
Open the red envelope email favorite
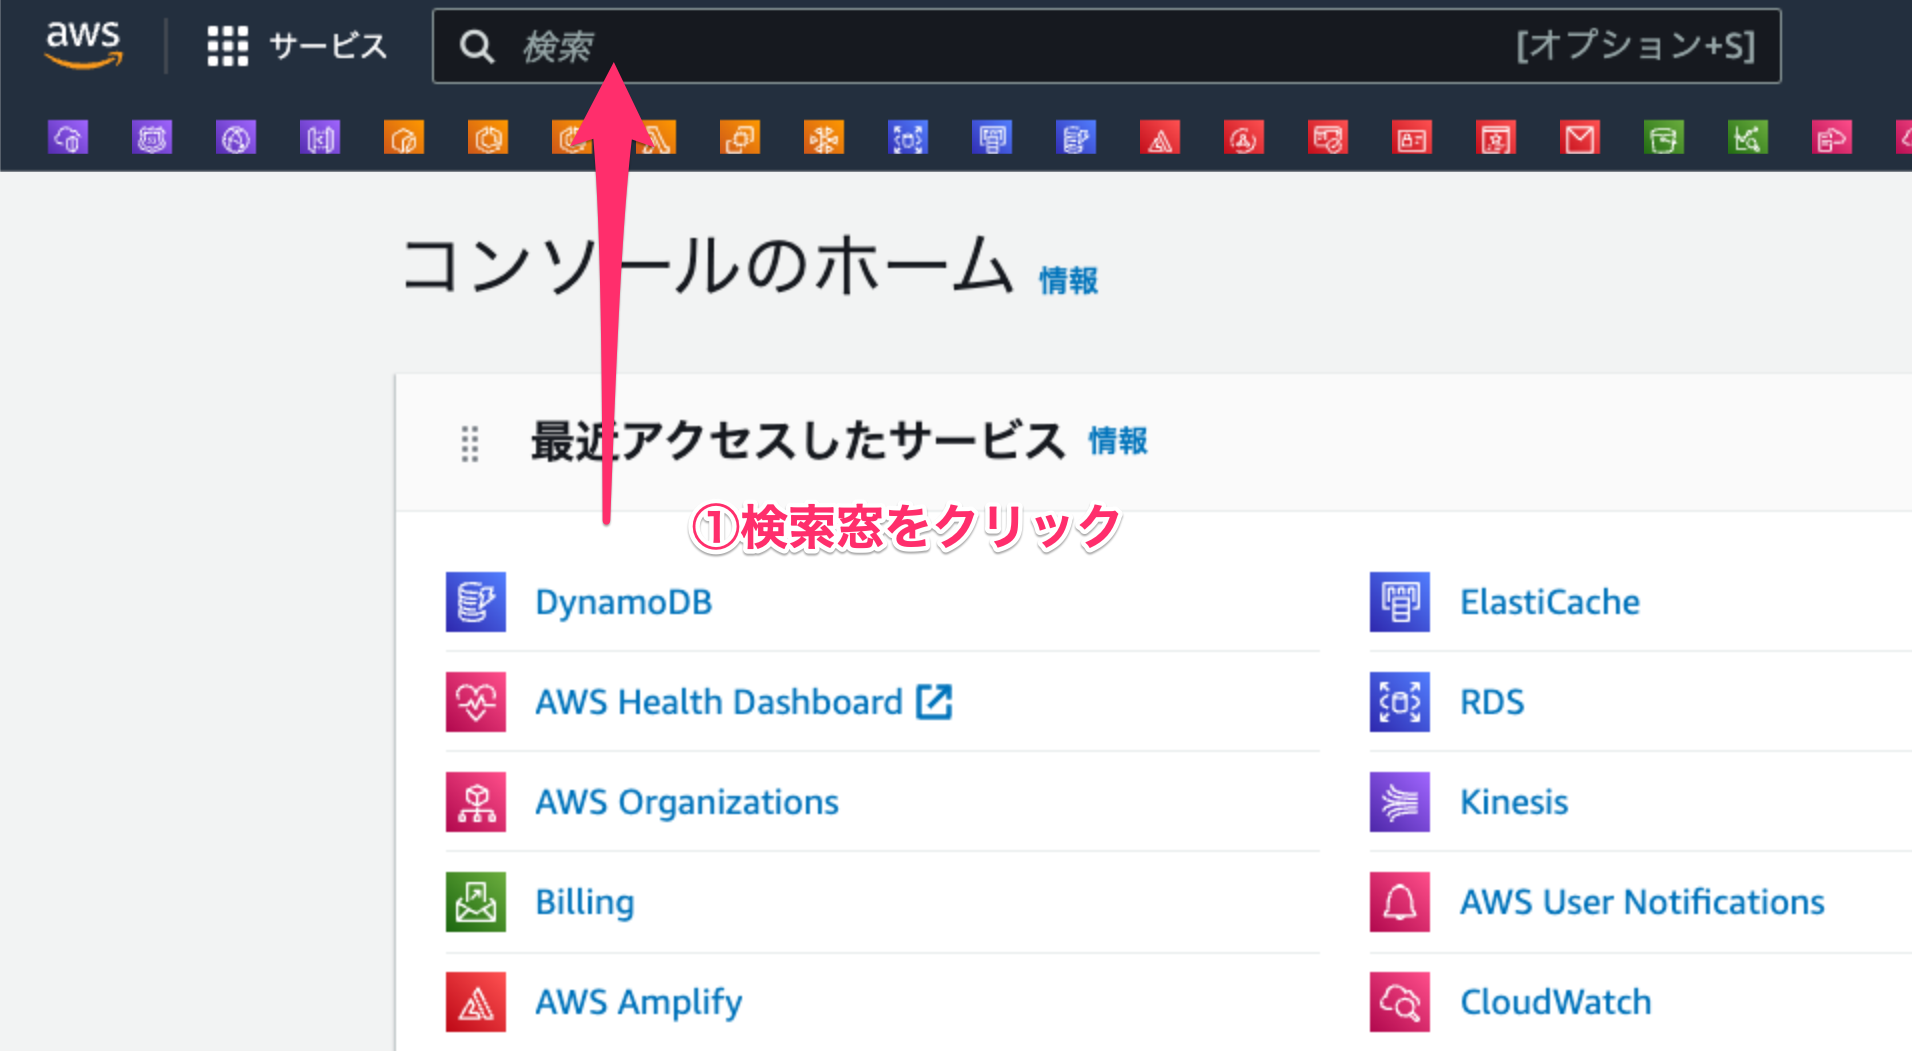pyautogui.click(x=1580, y=138)
